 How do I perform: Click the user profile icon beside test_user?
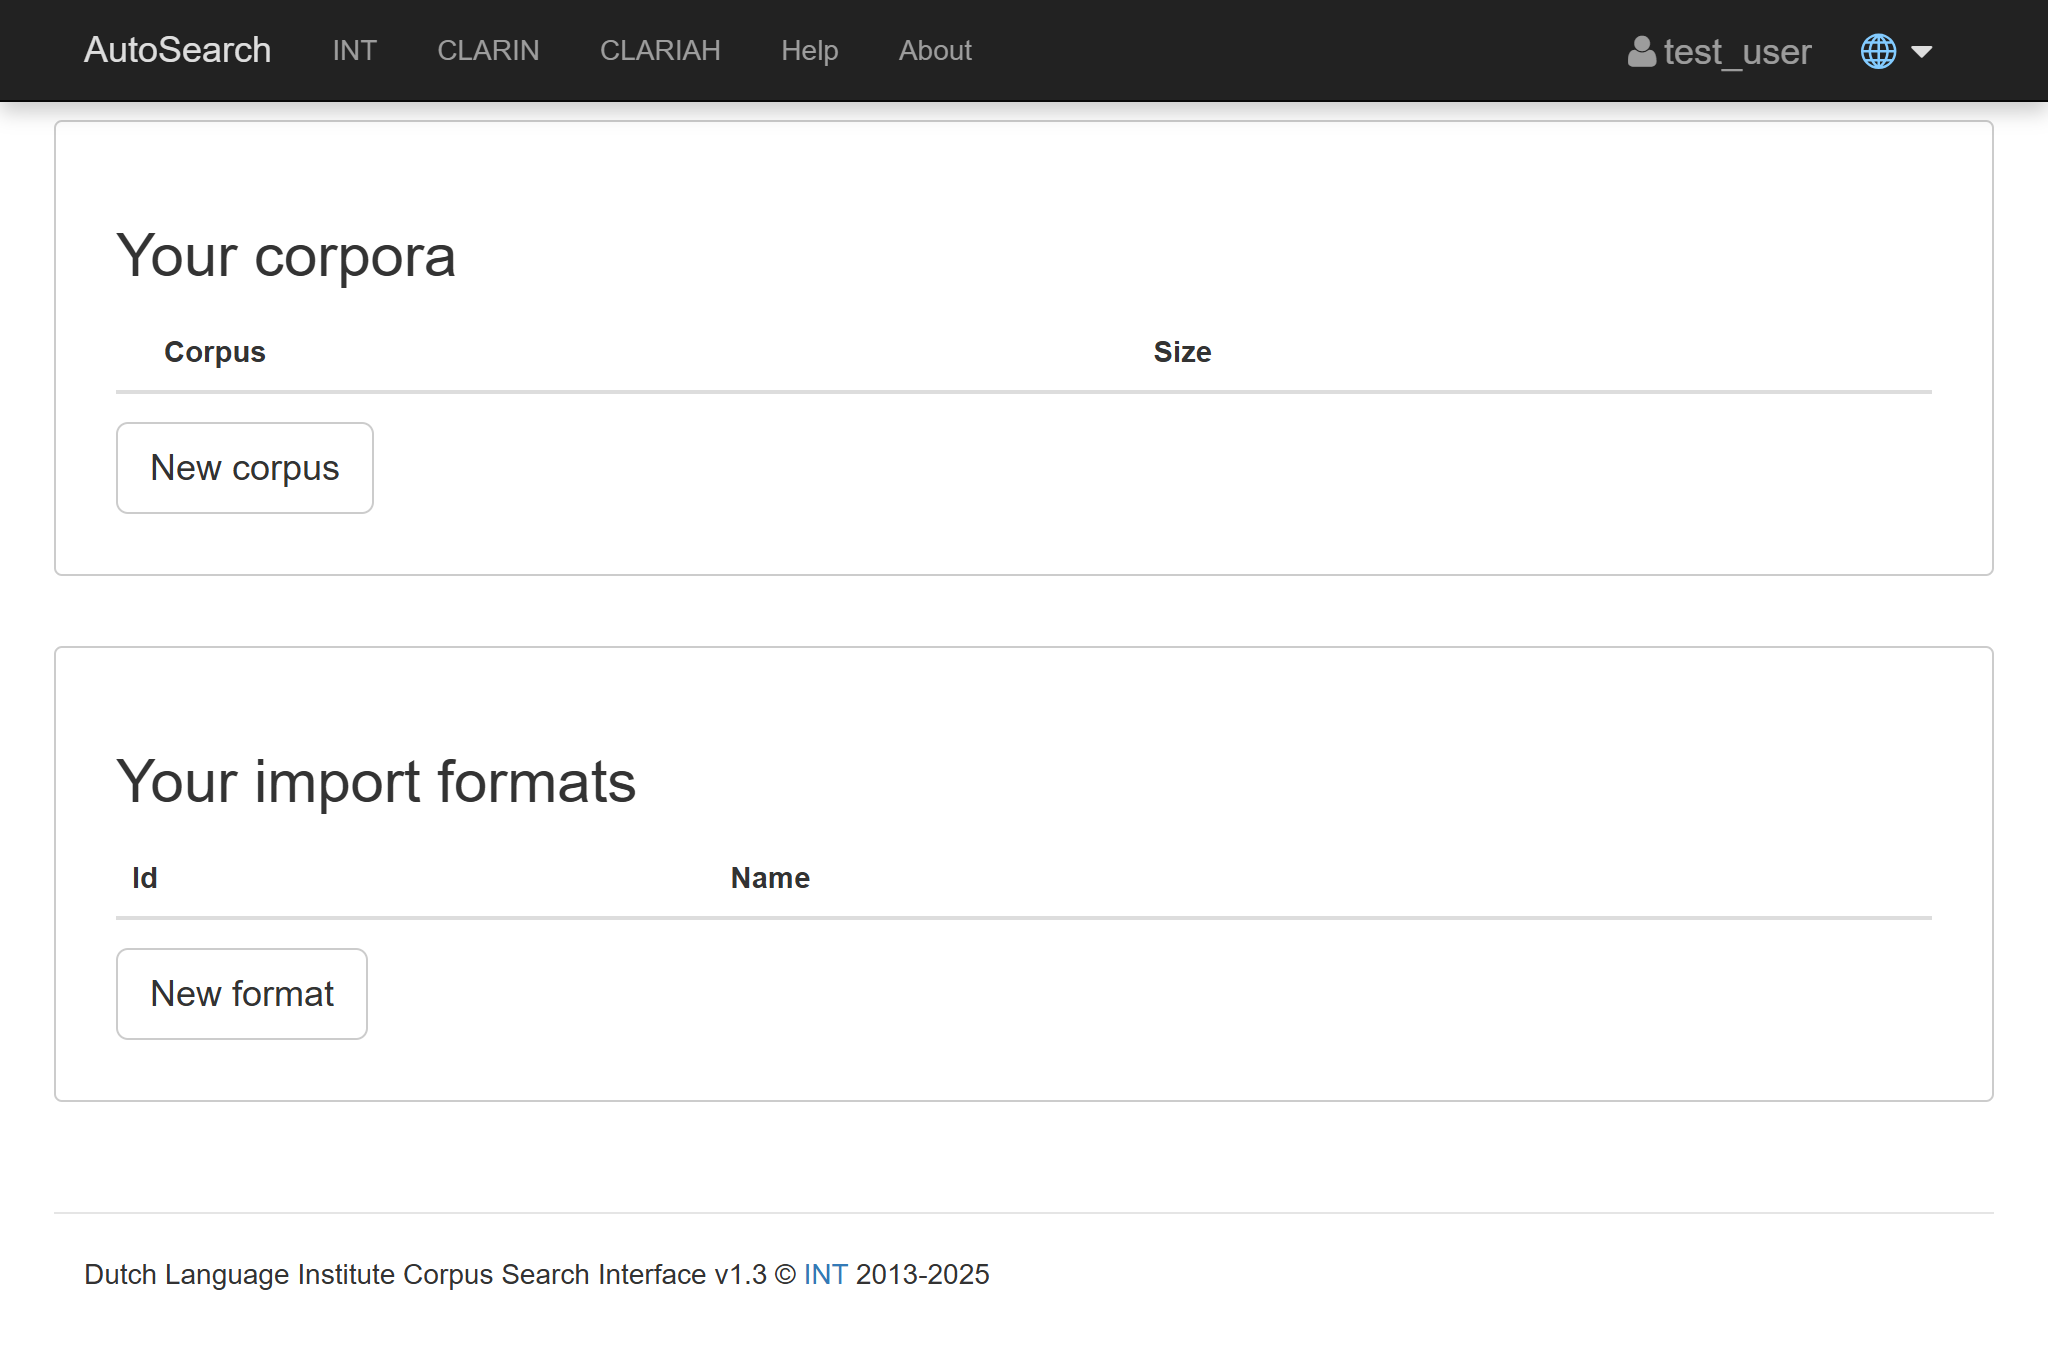(1641, 51)
